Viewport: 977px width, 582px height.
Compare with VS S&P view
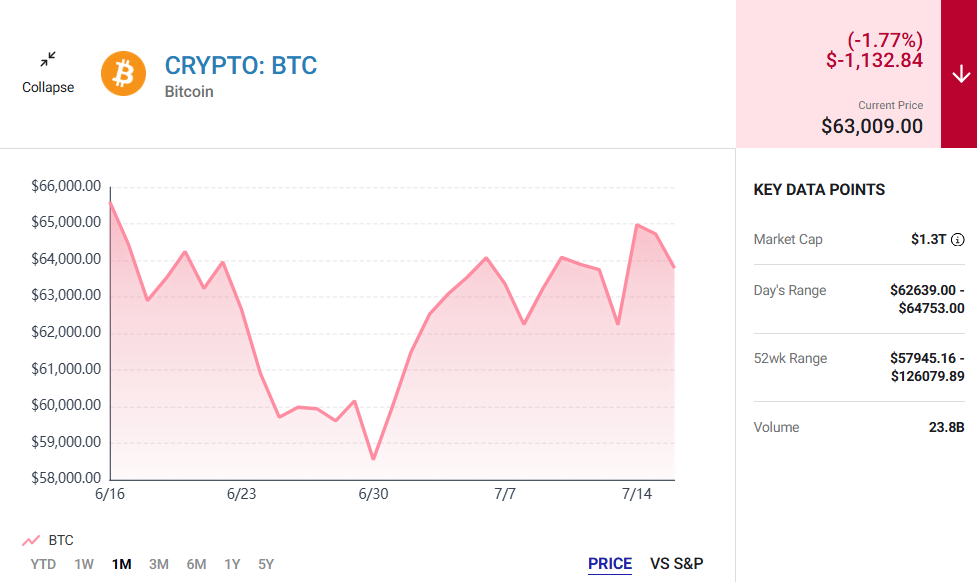(x=677, y=564)
